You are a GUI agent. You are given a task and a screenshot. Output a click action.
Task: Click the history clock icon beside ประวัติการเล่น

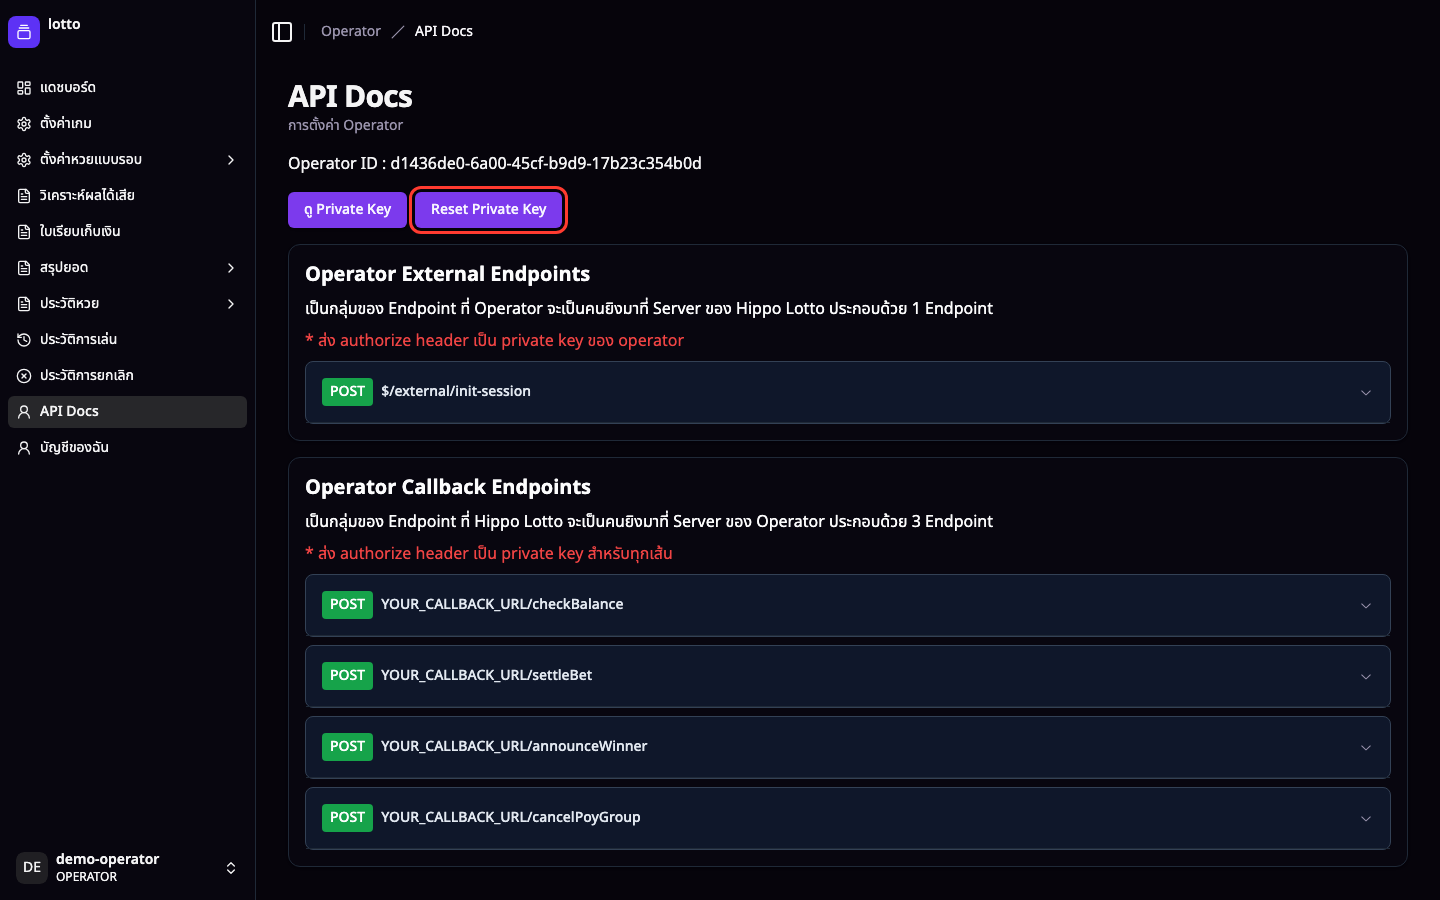pos(24,340)
